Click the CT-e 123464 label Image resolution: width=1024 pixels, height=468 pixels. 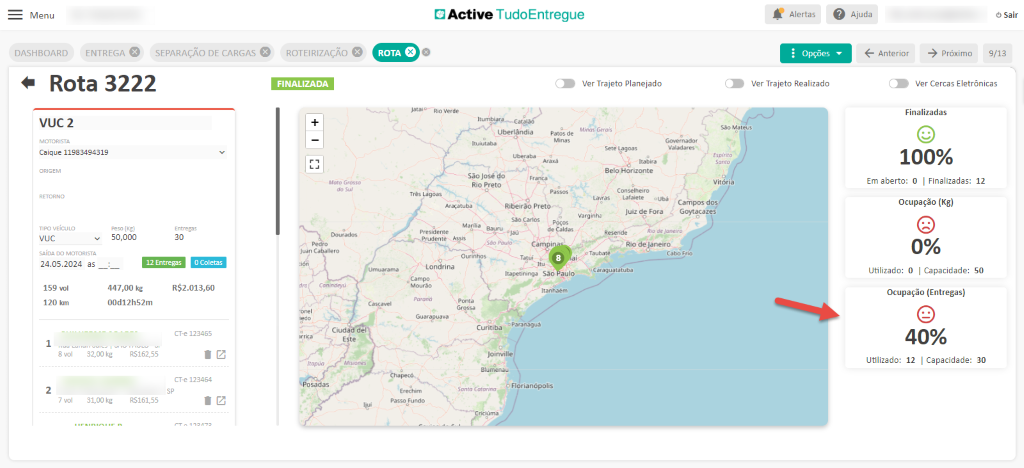pyautogui.click(x=193, y=379)
